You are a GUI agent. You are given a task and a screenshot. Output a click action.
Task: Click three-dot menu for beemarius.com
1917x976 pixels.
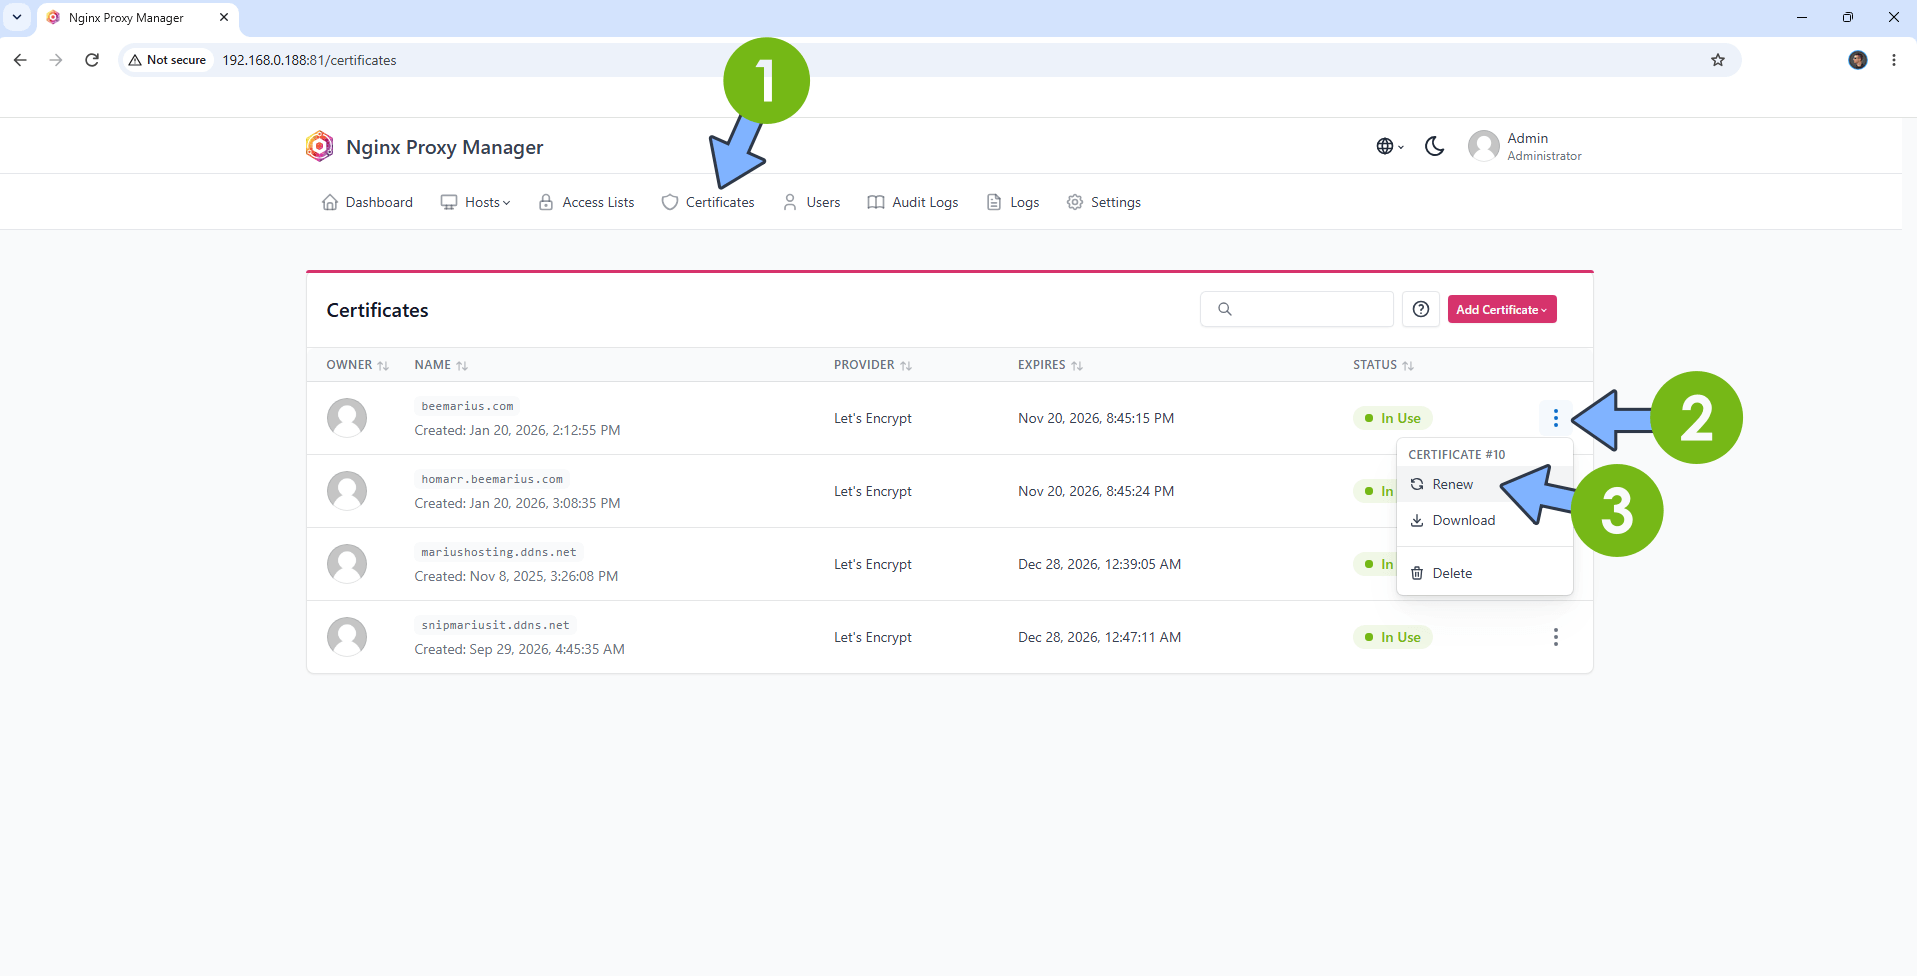(x=1555, y=418)
